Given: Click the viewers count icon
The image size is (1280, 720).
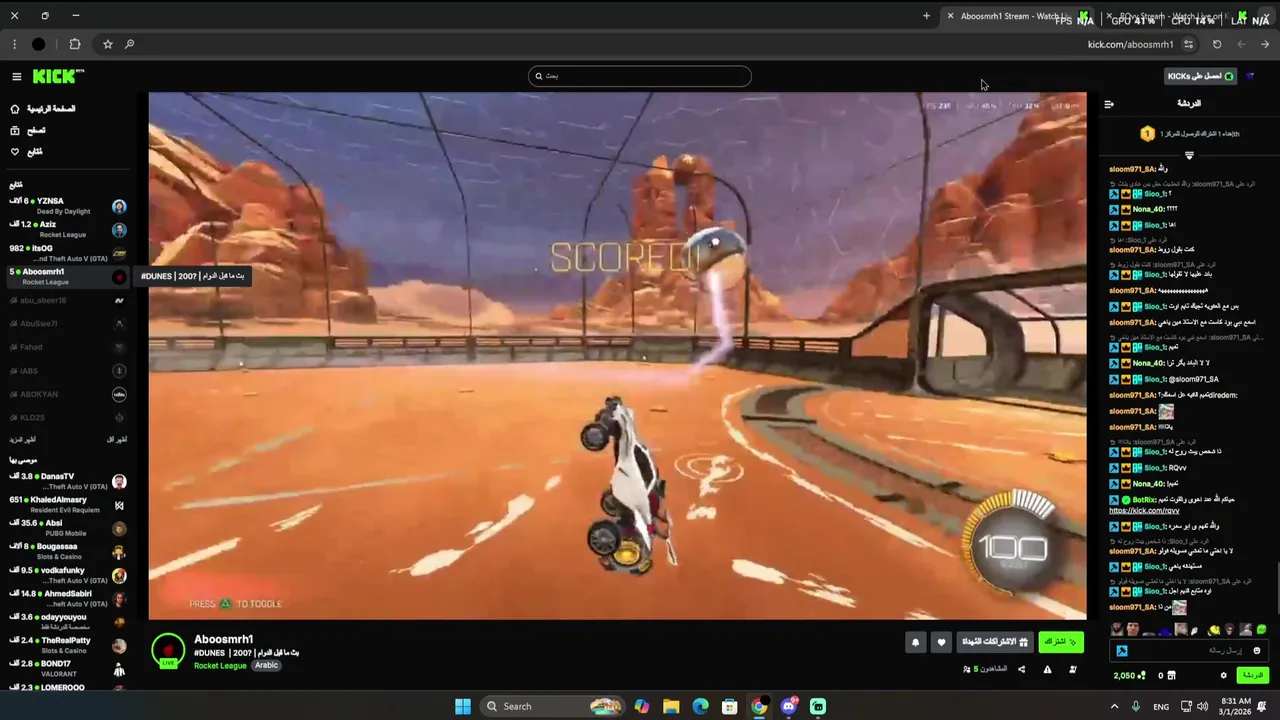Looking at the screenshot, I should 966,669.
